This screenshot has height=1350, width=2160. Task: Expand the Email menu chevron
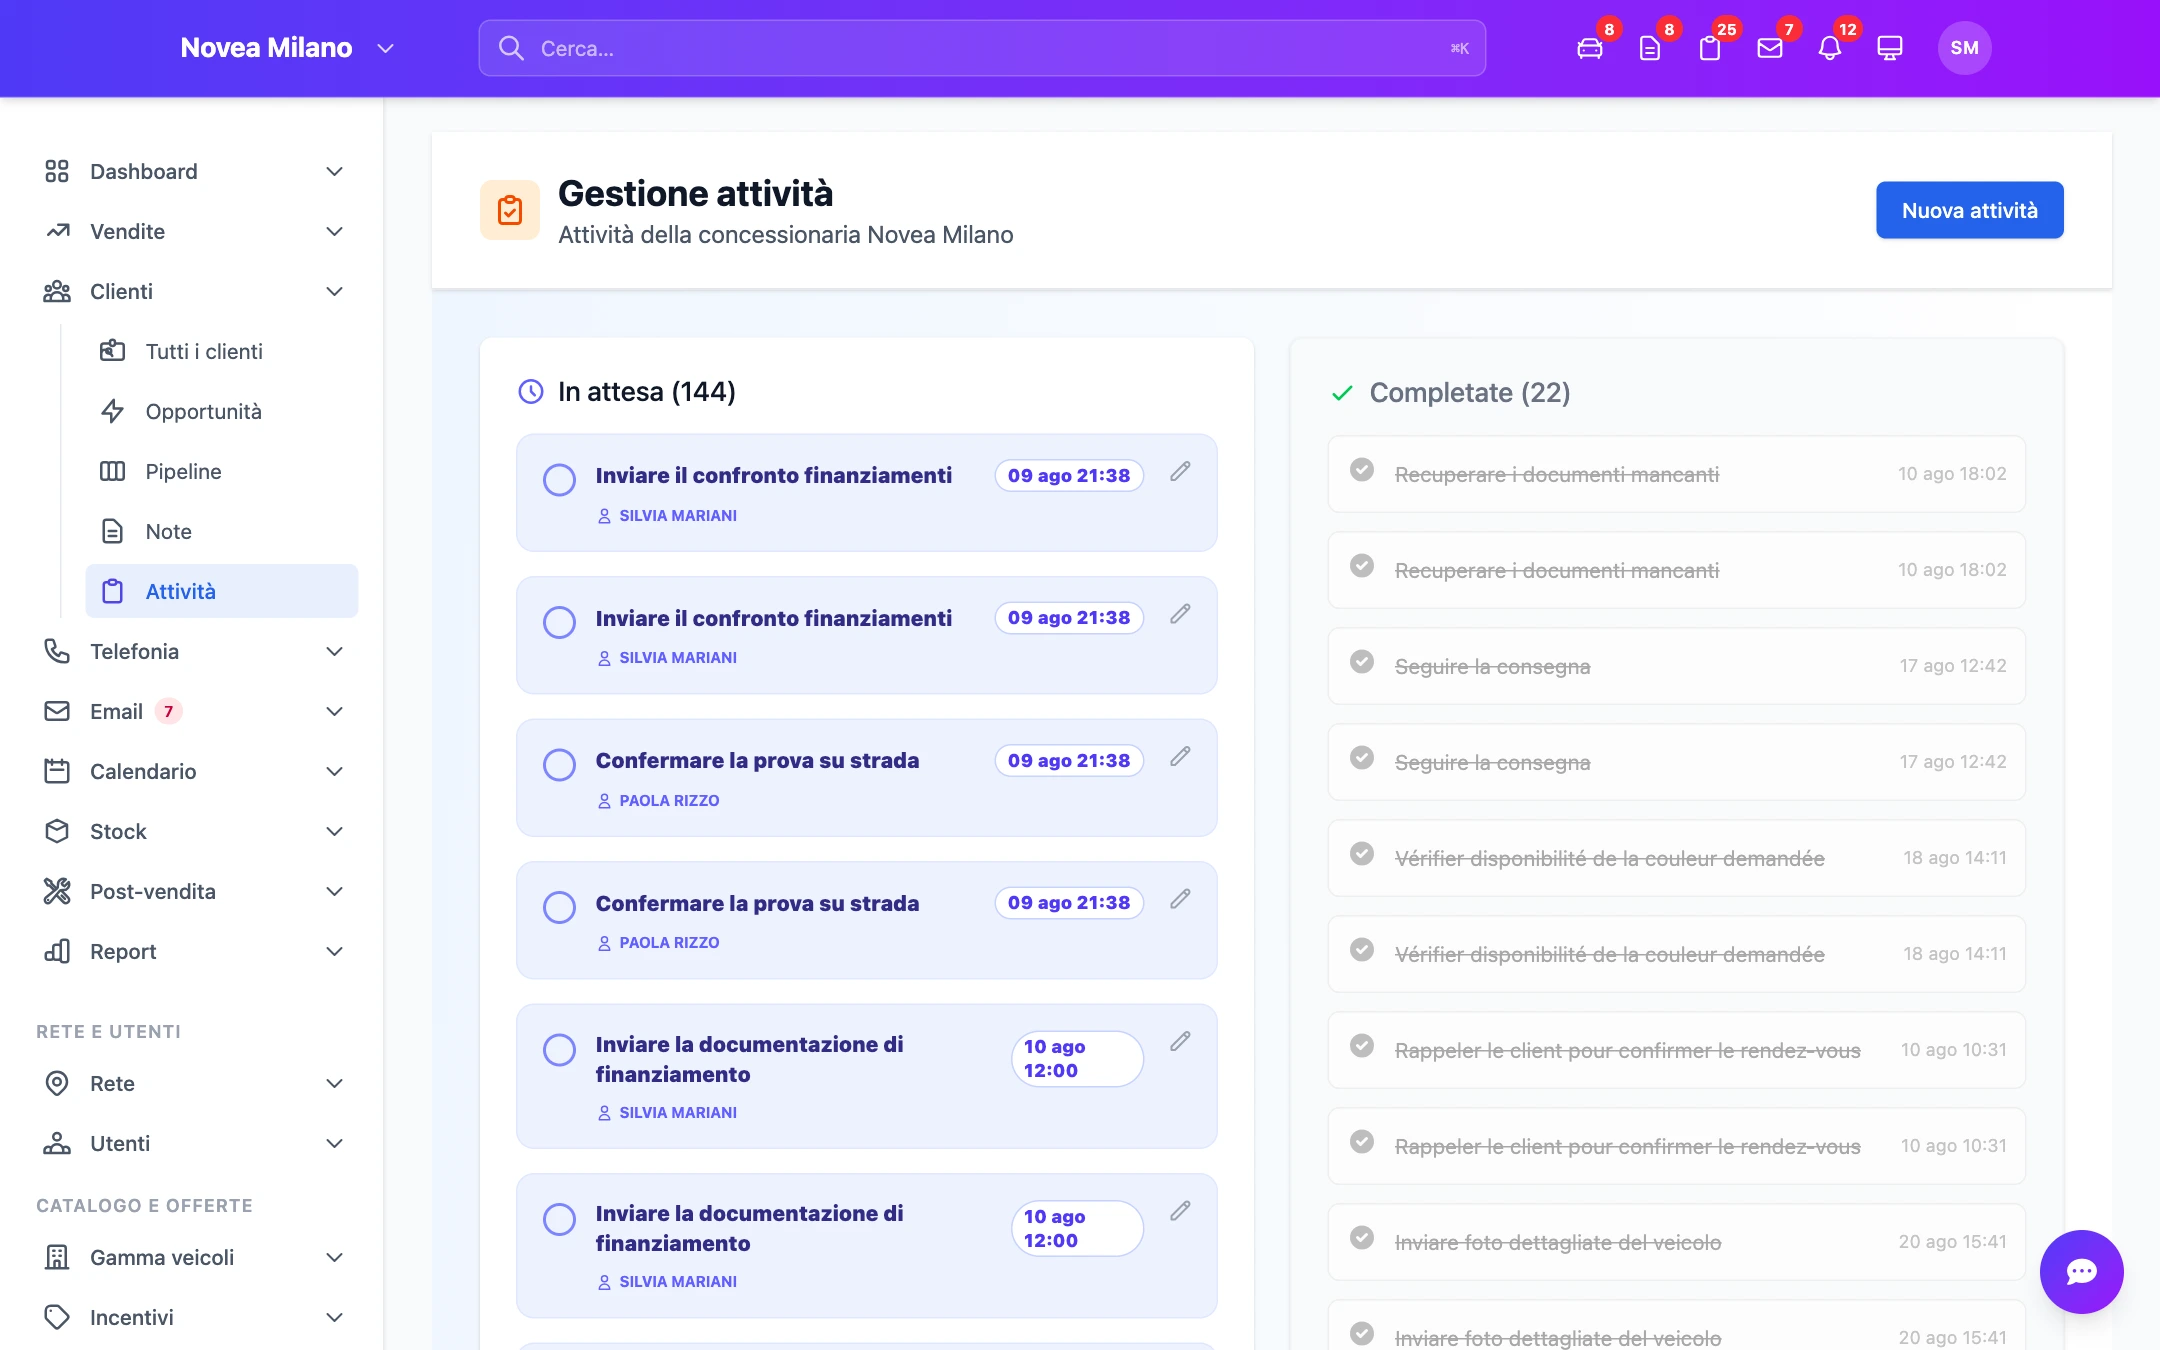click(335, 711)
